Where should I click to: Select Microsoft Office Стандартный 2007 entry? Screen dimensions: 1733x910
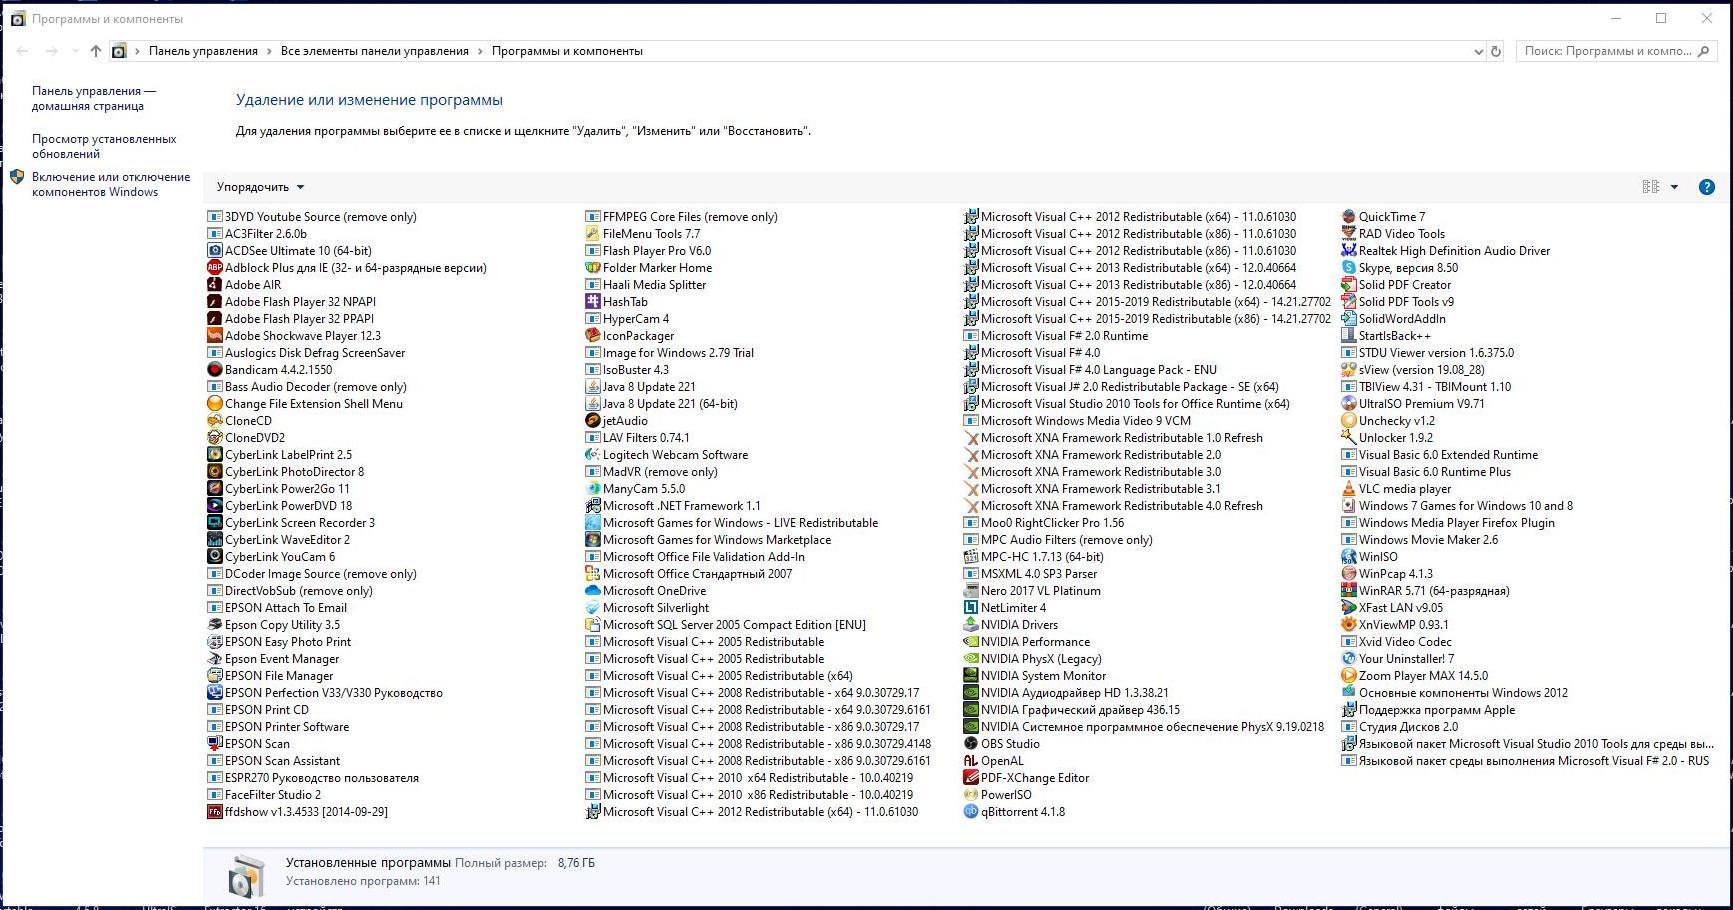[688, 574]
